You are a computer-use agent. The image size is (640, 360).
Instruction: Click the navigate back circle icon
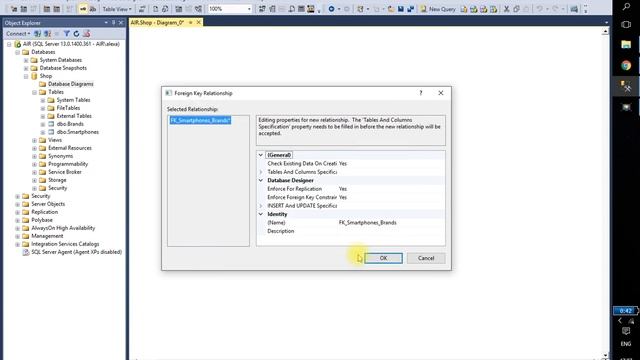(x=331, y=9)
